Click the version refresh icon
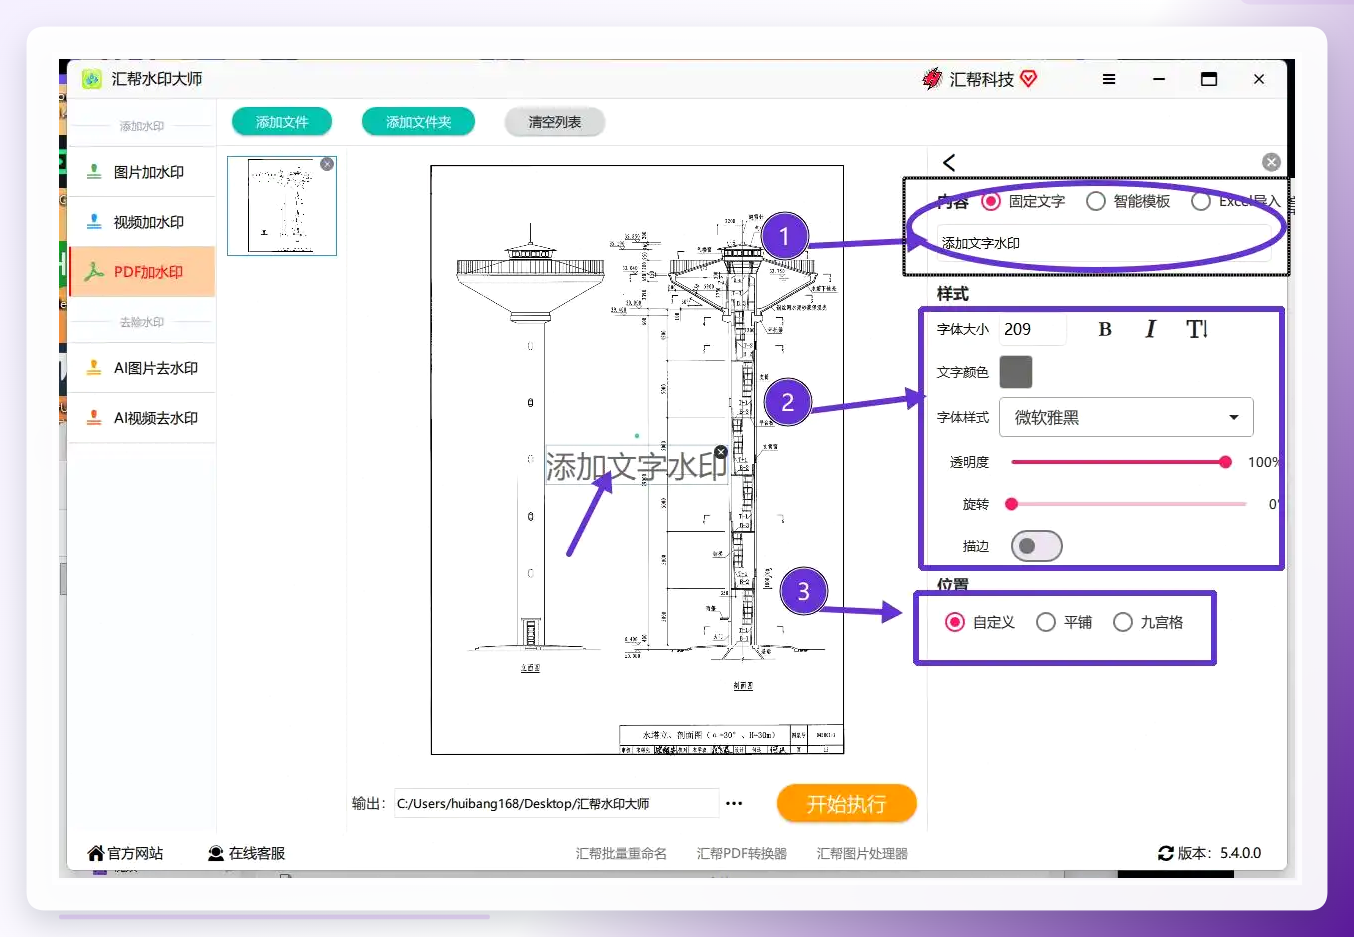Screen dimensions: 1354x937 [1166, 853]
